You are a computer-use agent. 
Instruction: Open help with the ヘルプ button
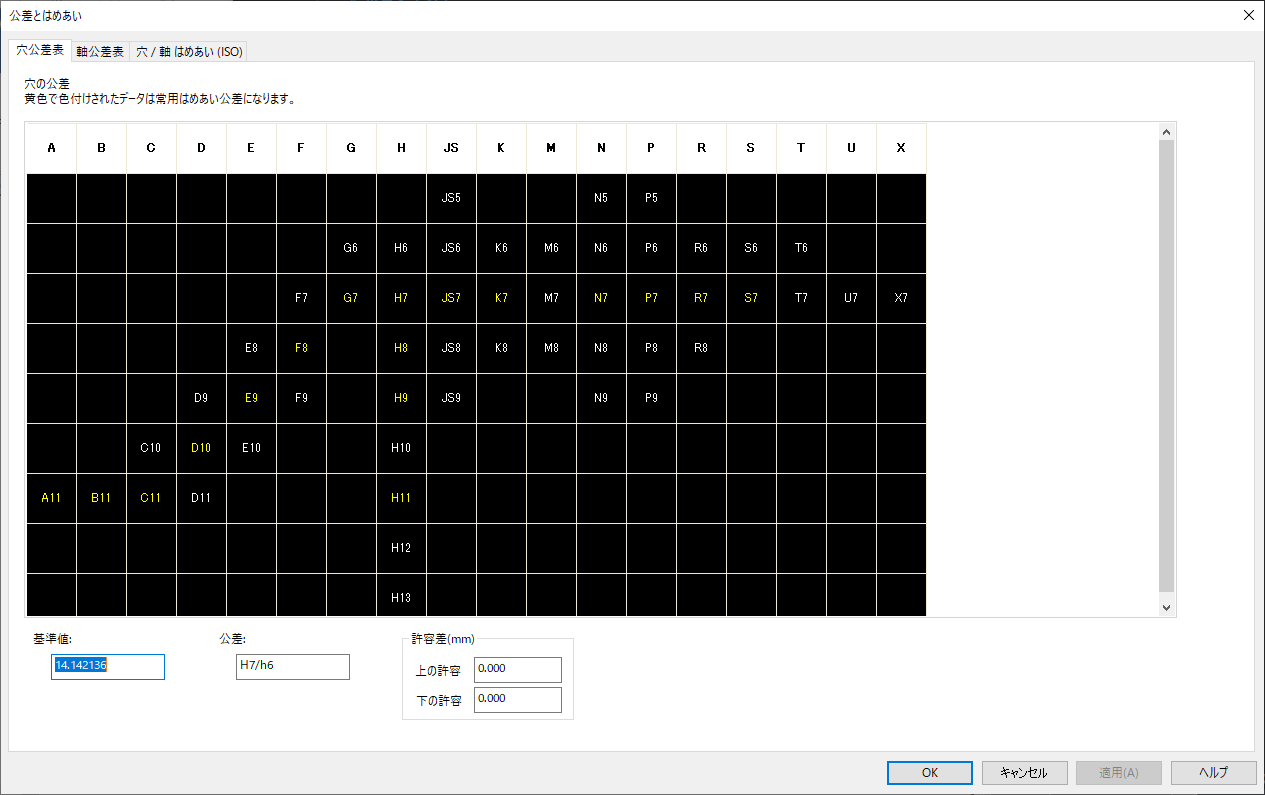pyautogui.click(x=1213, y=772)
